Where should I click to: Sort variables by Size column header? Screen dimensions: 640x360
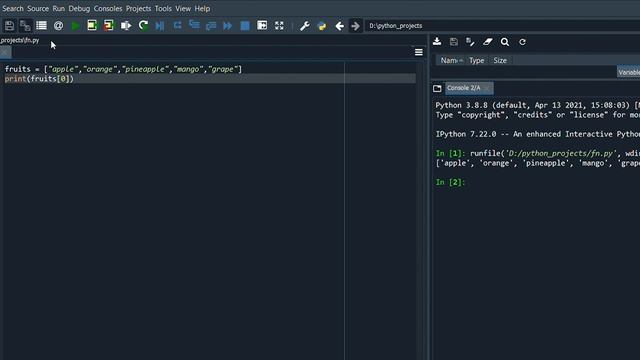(x=500, y=60)
